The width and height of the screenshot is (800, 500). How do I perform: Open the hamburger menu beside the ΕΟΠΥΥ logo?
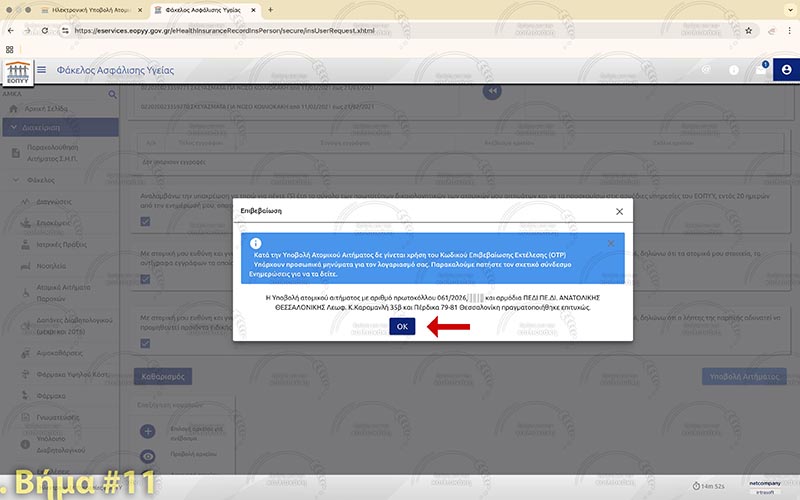(41, 70)
